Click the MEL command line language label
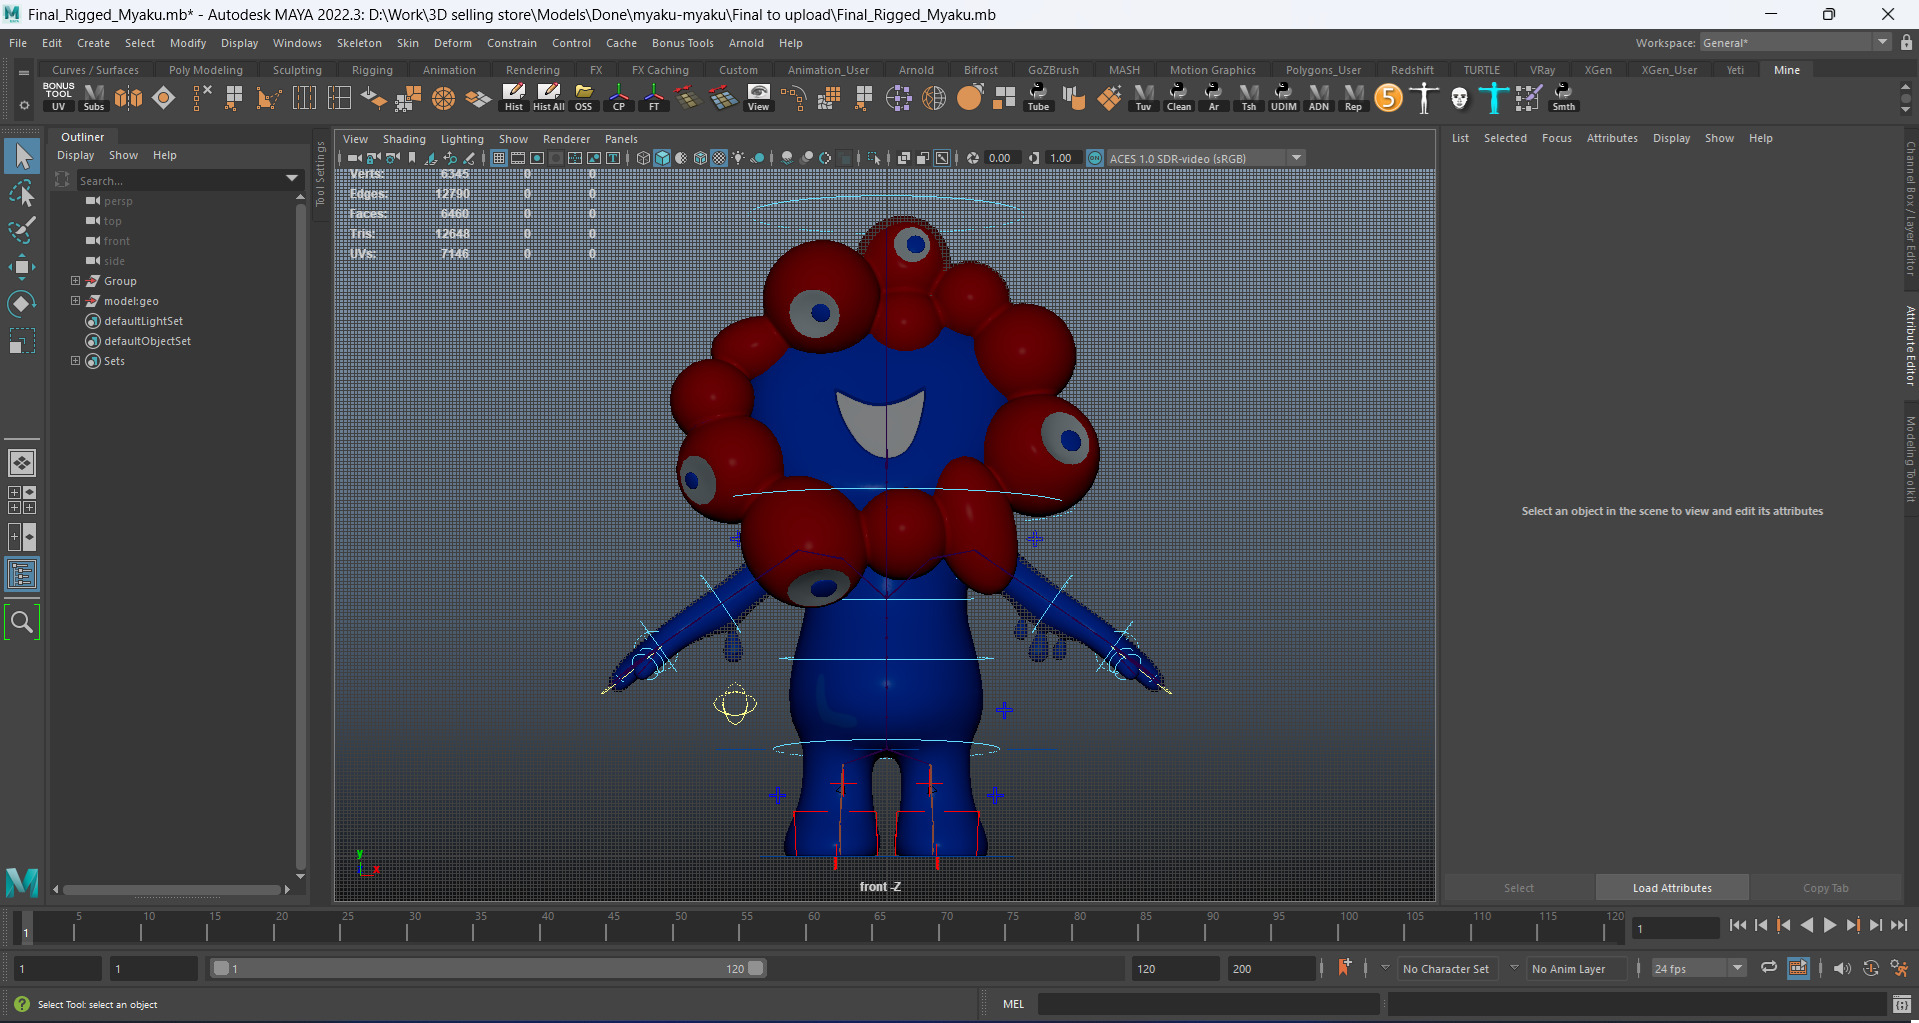The image size is (1919, 1023). click(1013, 1004)
